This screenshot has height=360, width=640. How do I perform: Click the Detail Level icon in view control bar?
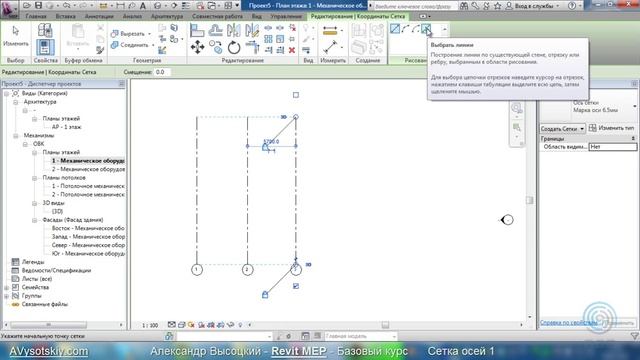coord(171,325)
